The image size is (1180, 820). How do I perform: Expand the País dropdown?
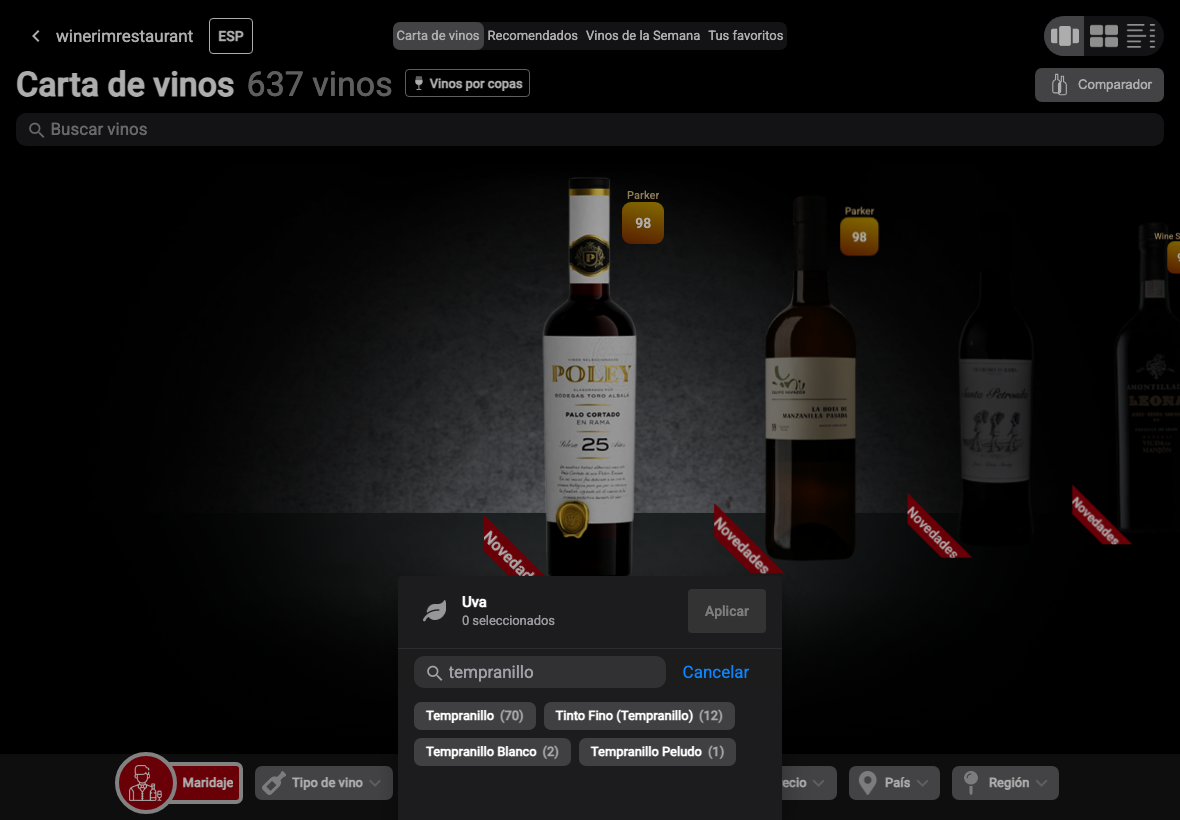(x=894, y=783)
